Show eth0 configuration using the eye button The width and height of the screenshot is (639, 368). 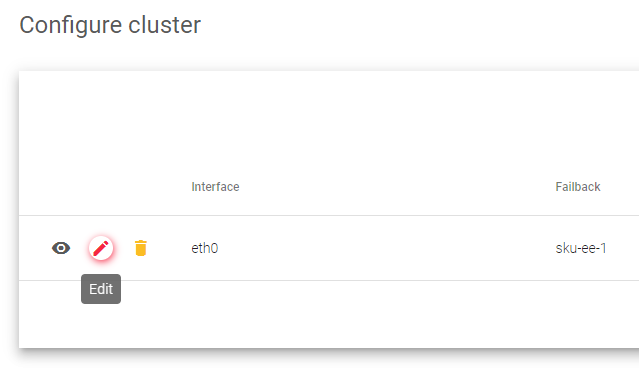click(x=61, y=248)
